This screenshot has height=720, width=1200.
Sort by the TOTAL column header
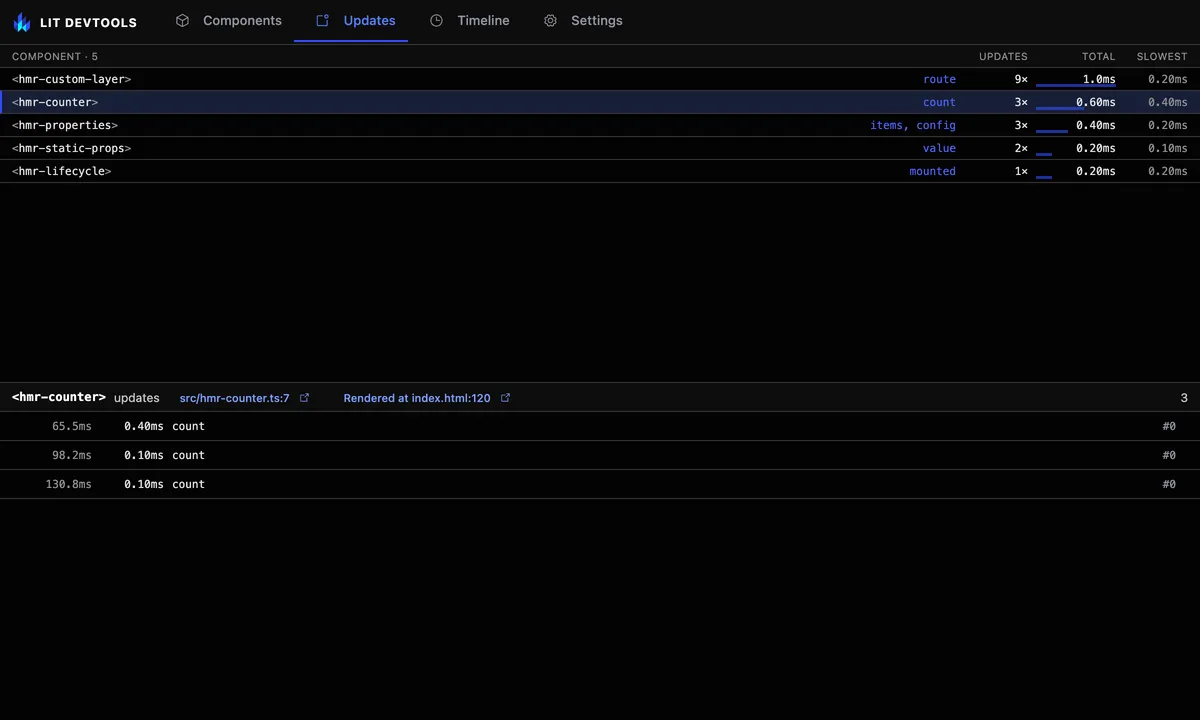(1098, 57)
